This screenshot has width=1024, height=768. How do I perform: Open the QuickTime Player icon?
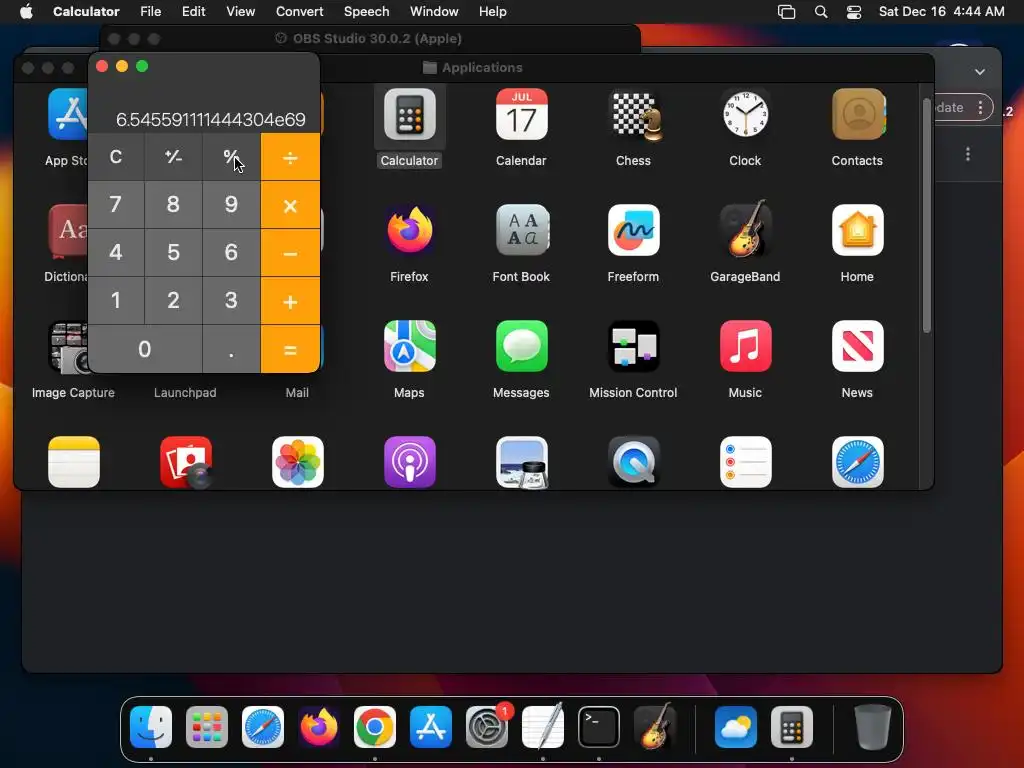633,462
